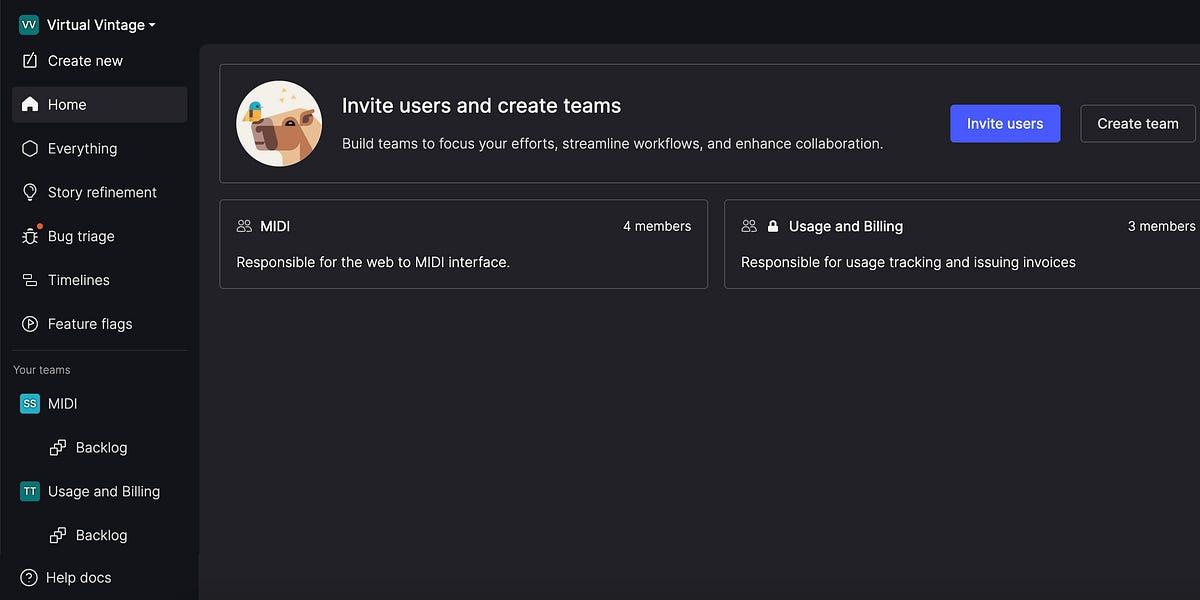This screenshot has width=1200, height=600.
Task: Open the MIDI team card
Action: pos(463,244)
